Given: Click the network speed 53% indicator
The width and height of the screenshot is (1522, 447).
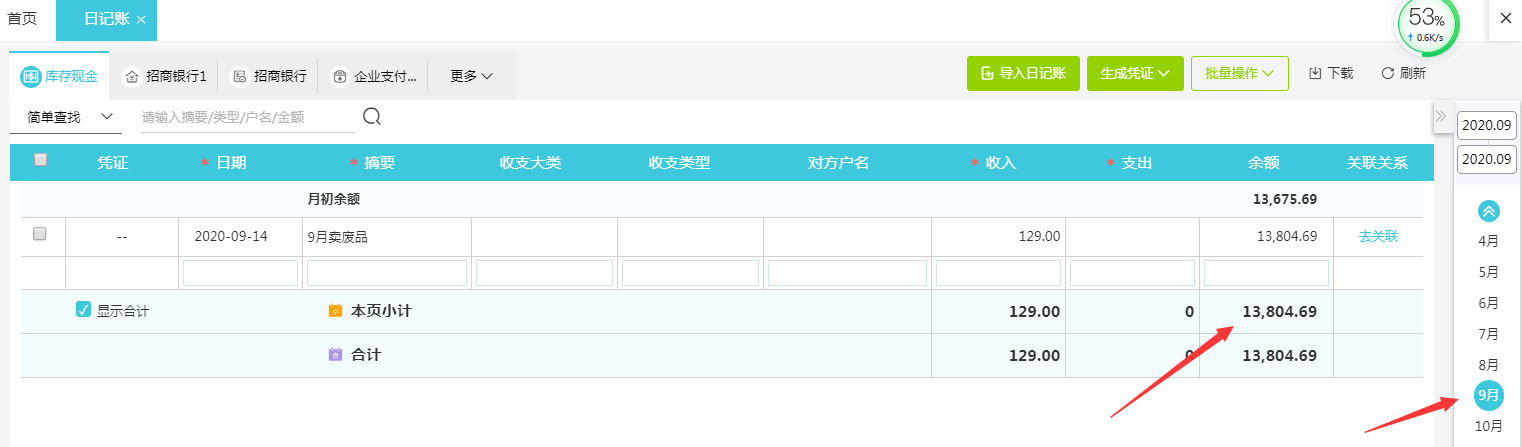Looking at the screenshot, I should pos(1426,25).
